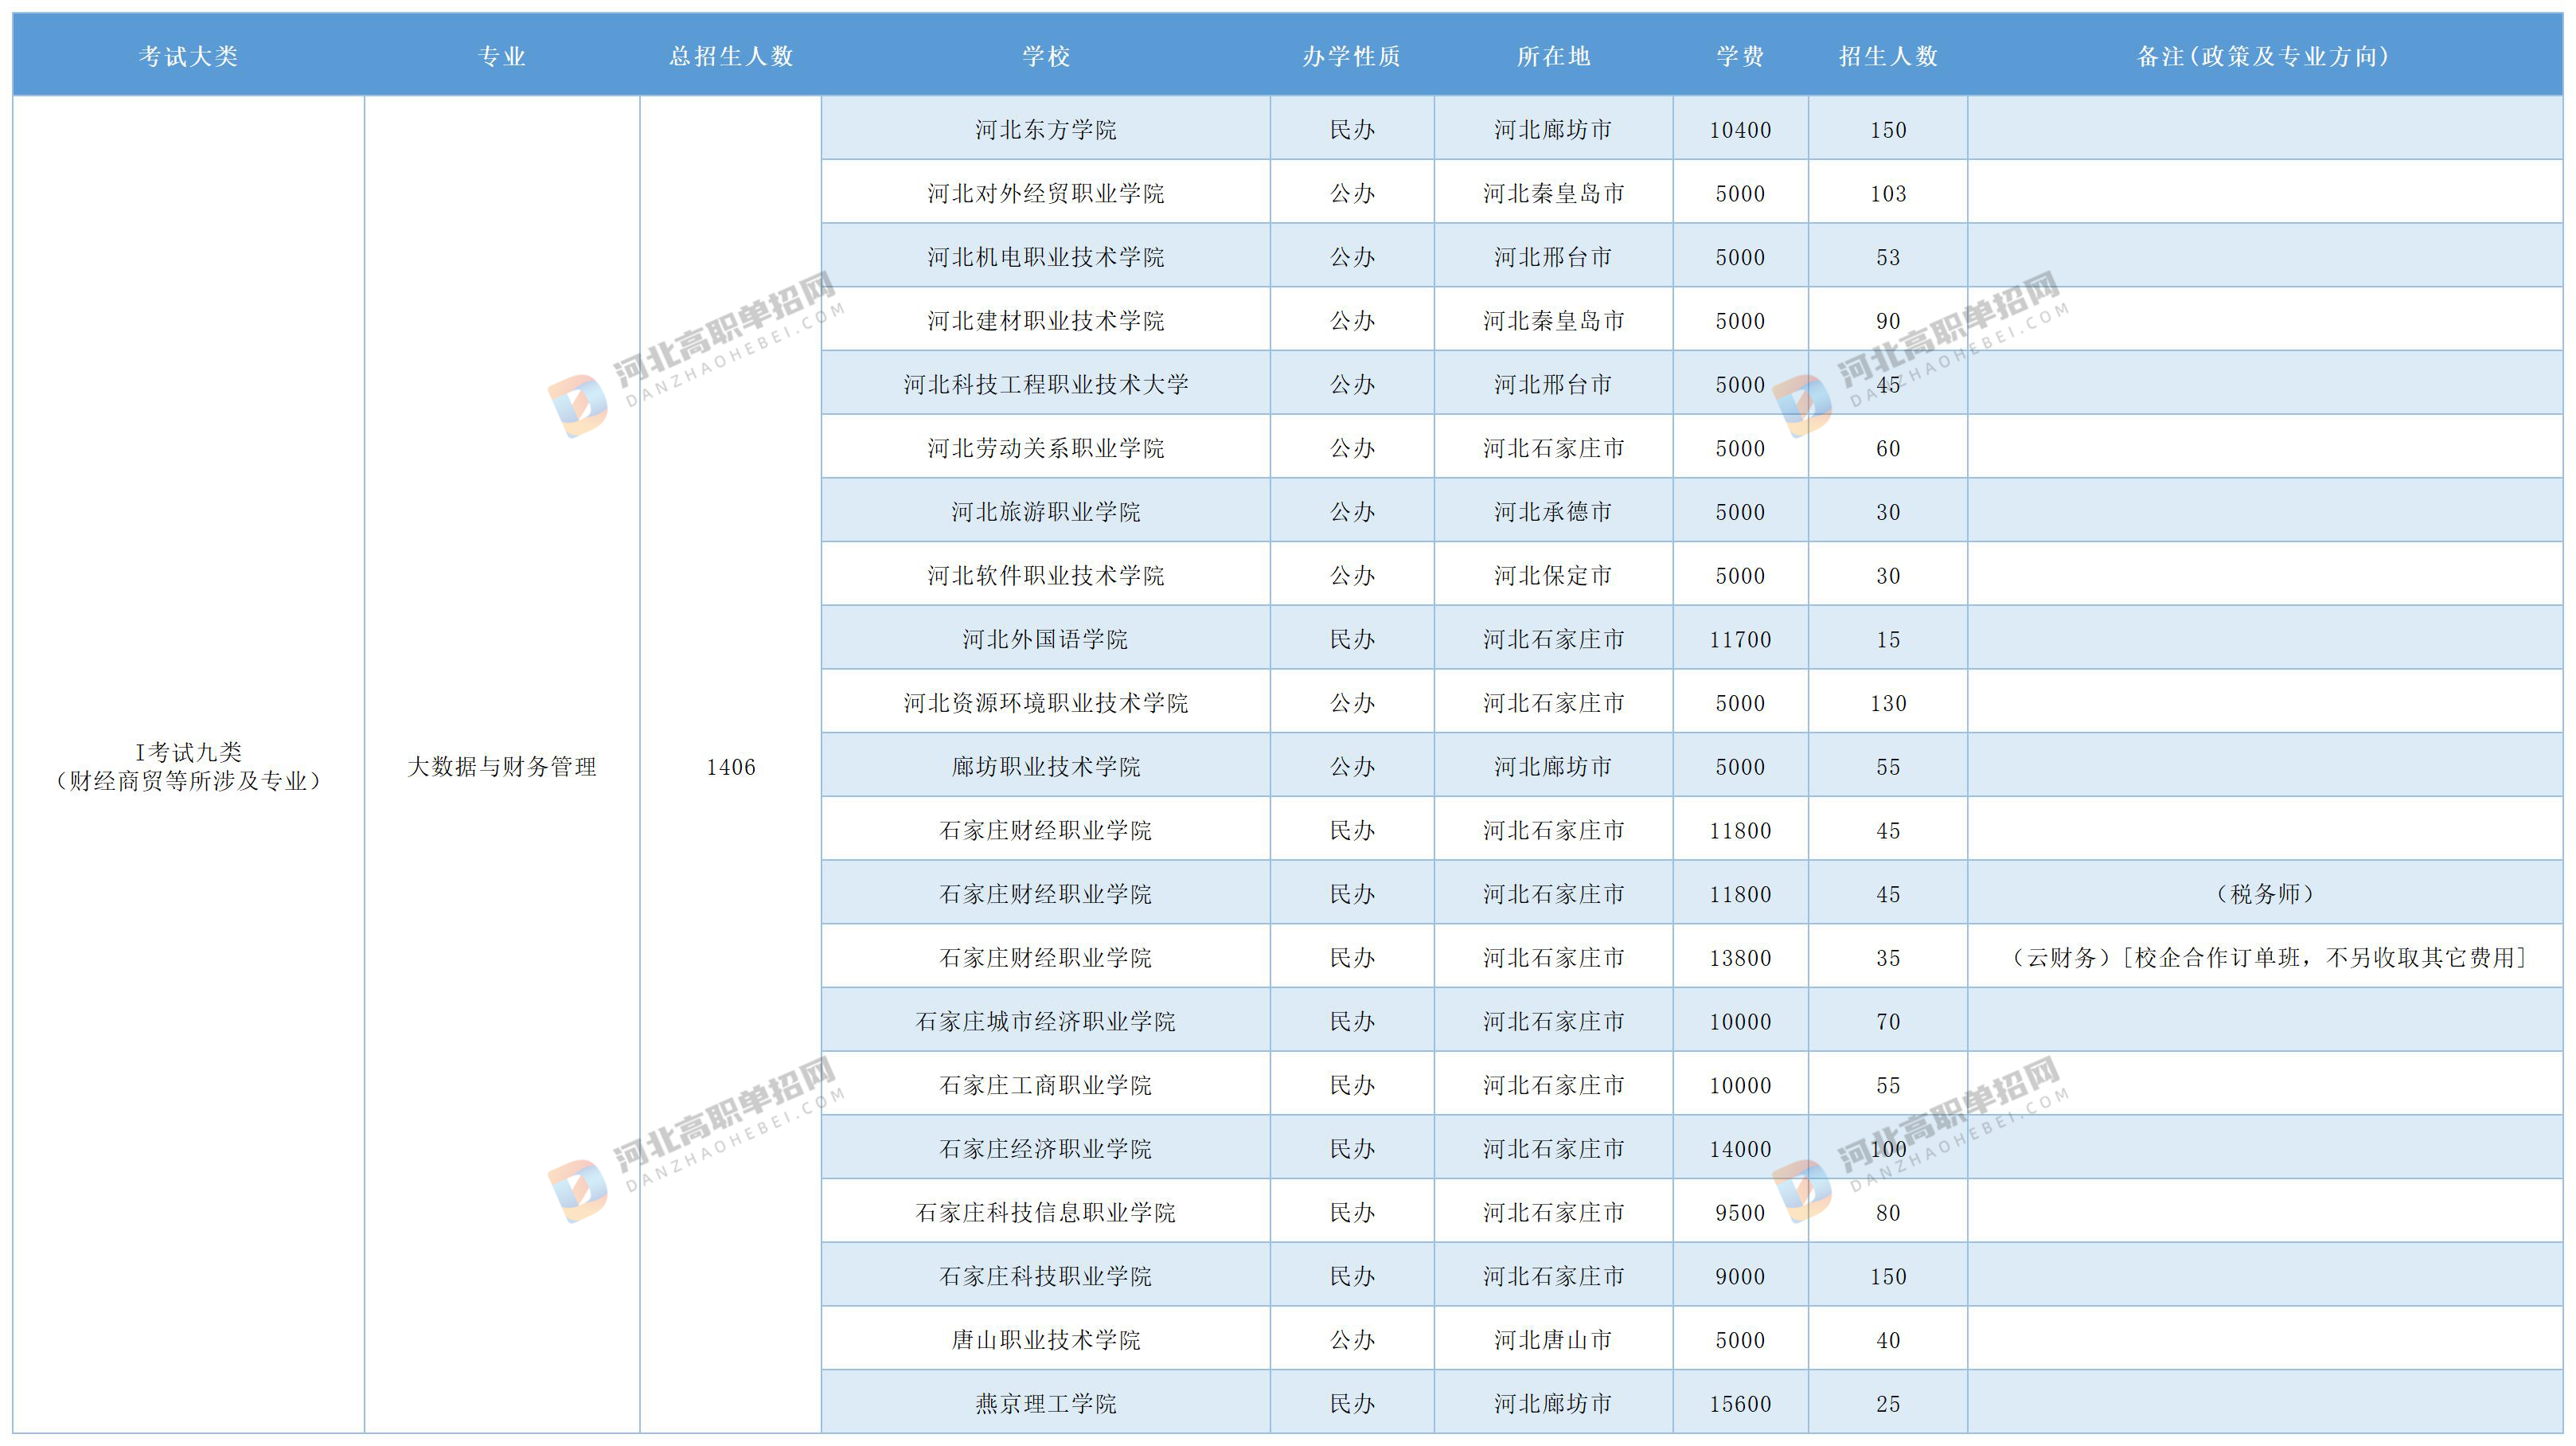
Task: Select the 河北东方学院 school cell
Action: point(1046,130)
